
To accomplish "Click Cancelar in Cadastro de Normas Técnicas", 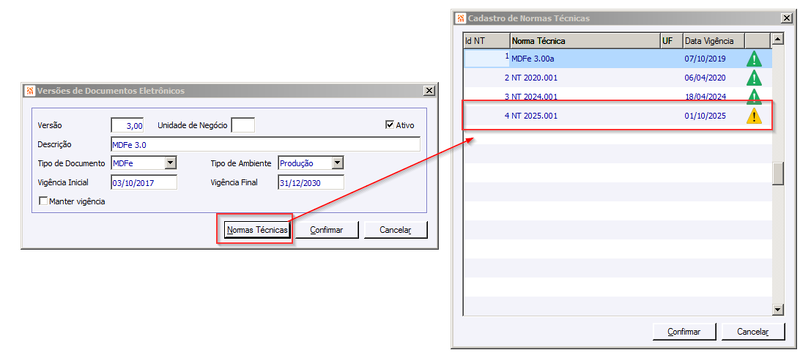I will tap(753, 331).
